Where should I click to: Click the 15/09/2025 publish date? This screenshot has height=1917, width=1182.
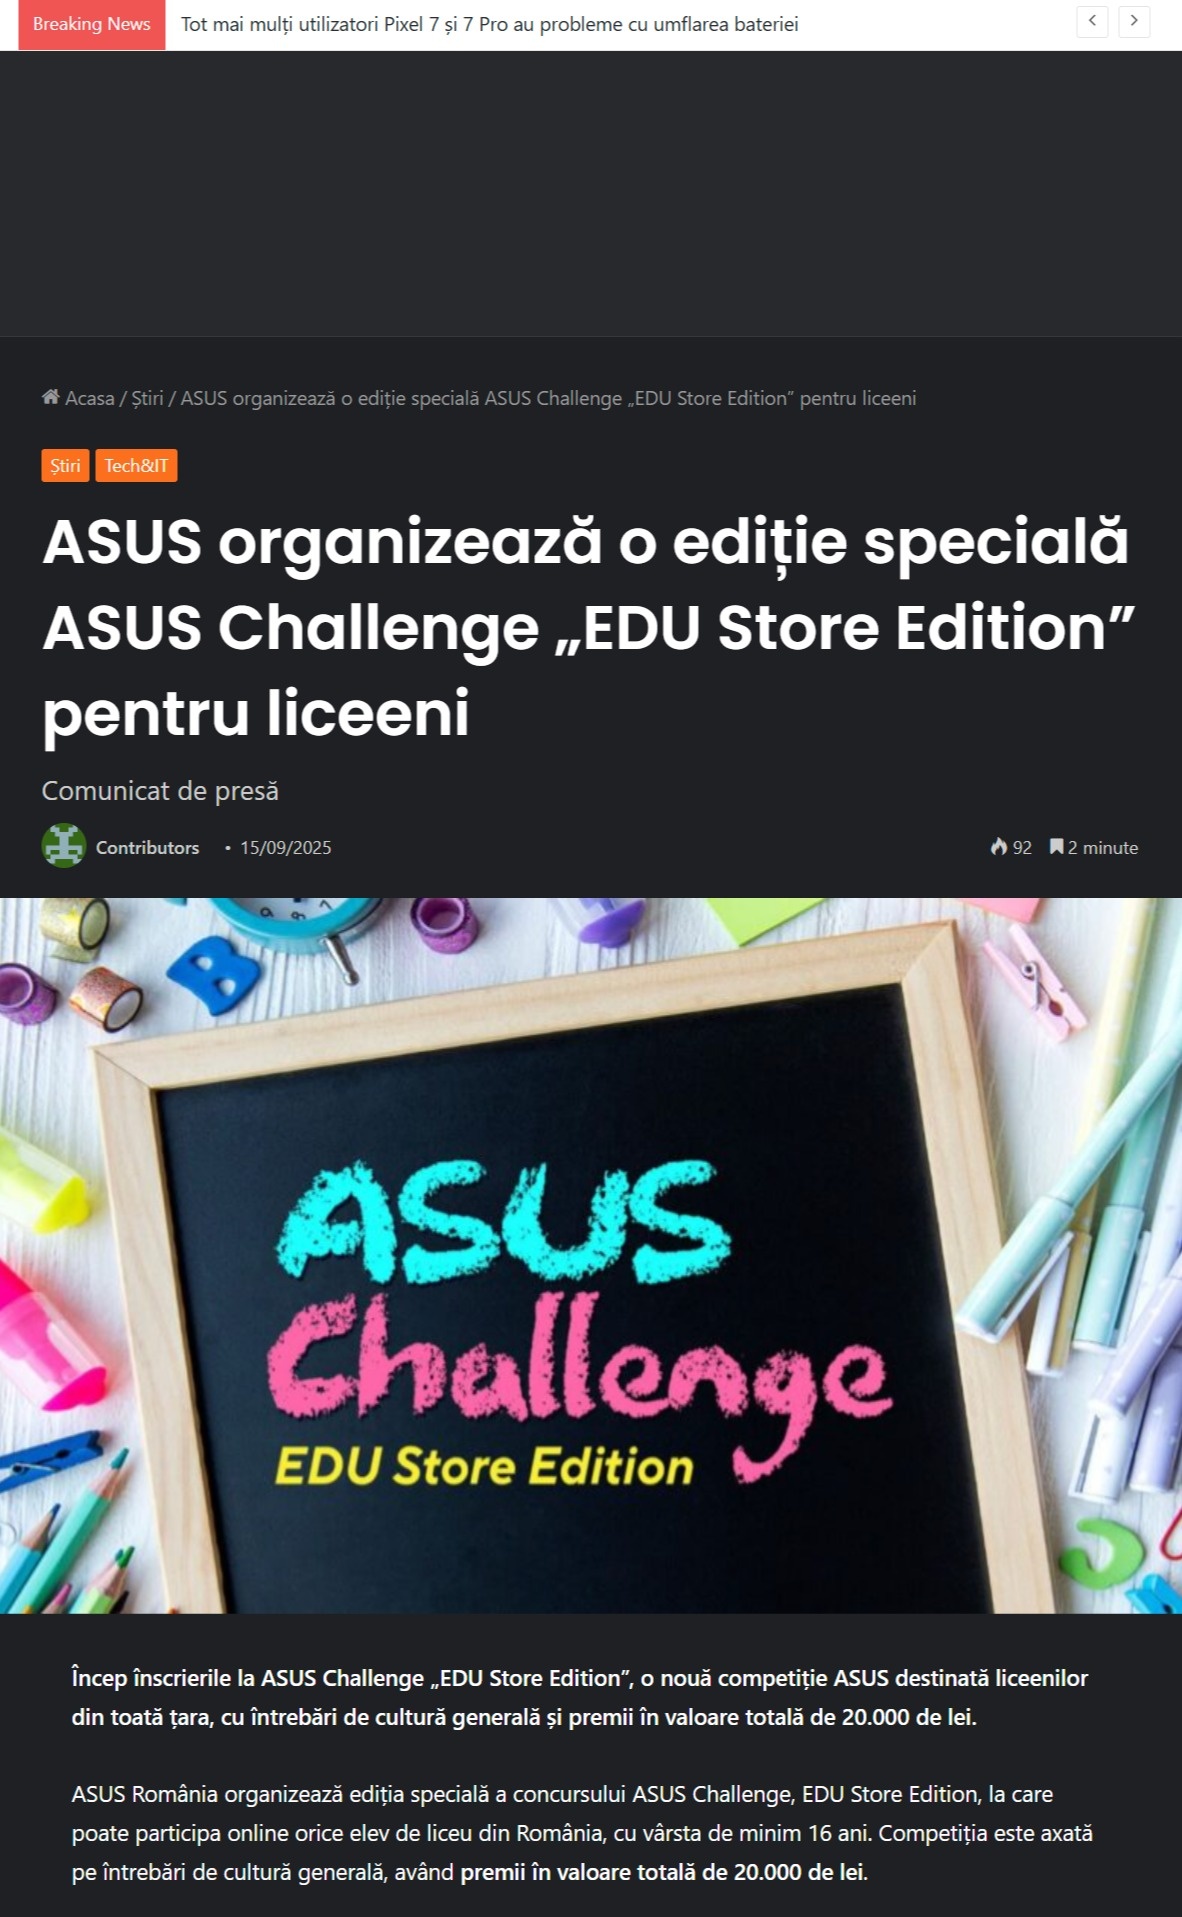click(x=285, y=847)
